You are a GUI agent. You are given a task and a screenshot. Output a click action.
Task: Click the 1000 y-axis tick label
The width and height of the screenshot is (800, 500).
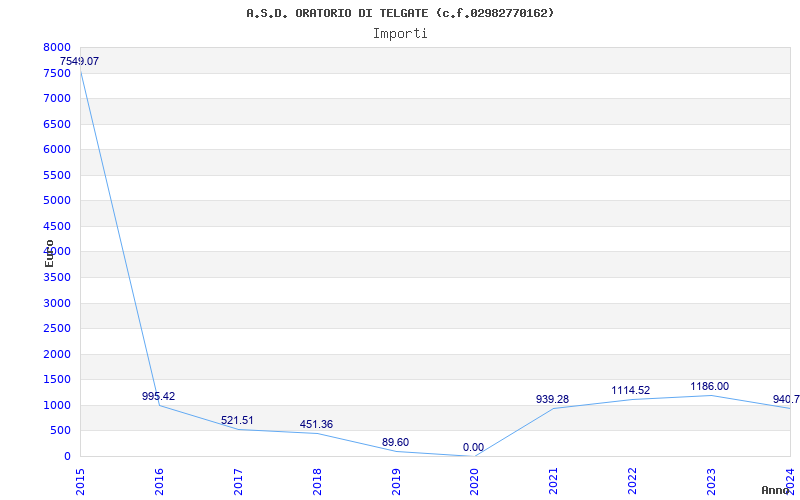(57, 405)
